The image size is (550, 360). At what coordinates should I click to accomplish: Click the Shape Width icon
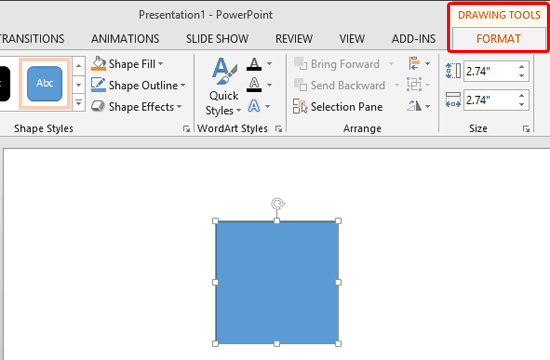click(453, 100)
